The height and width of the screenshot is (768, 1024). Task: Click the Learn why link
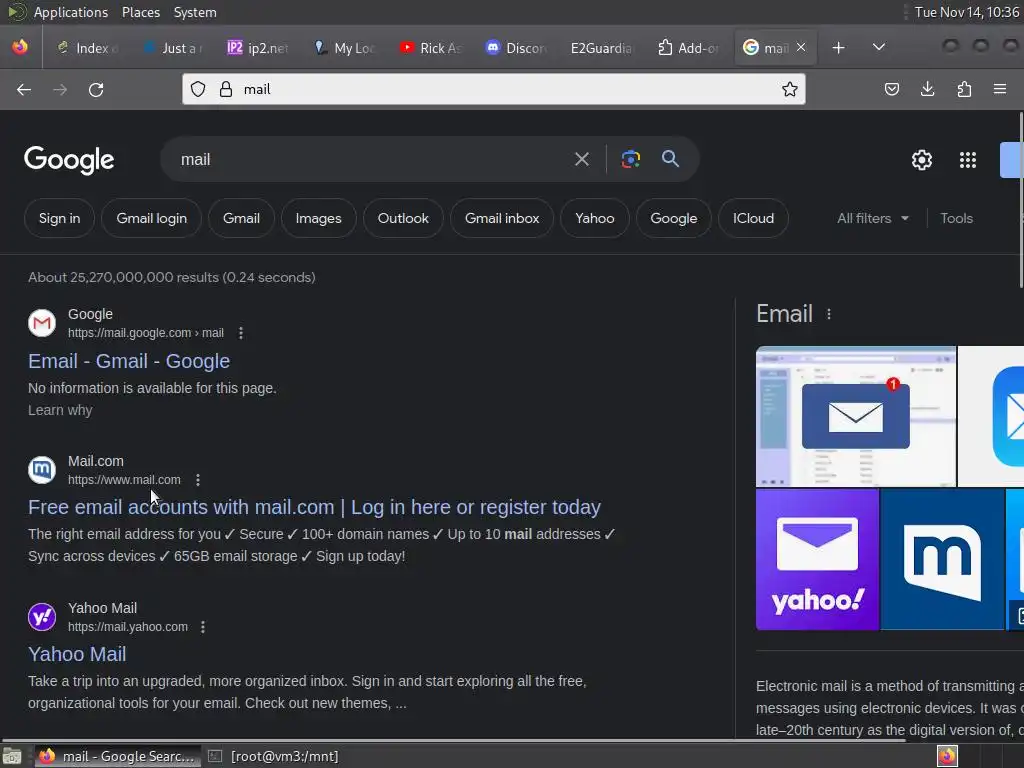[60, 410]
